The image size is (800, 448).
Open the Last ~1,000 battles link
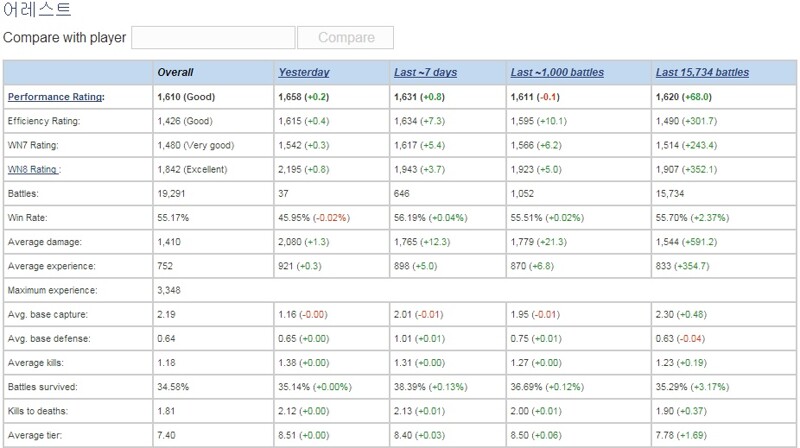click(x=557, y=72)
